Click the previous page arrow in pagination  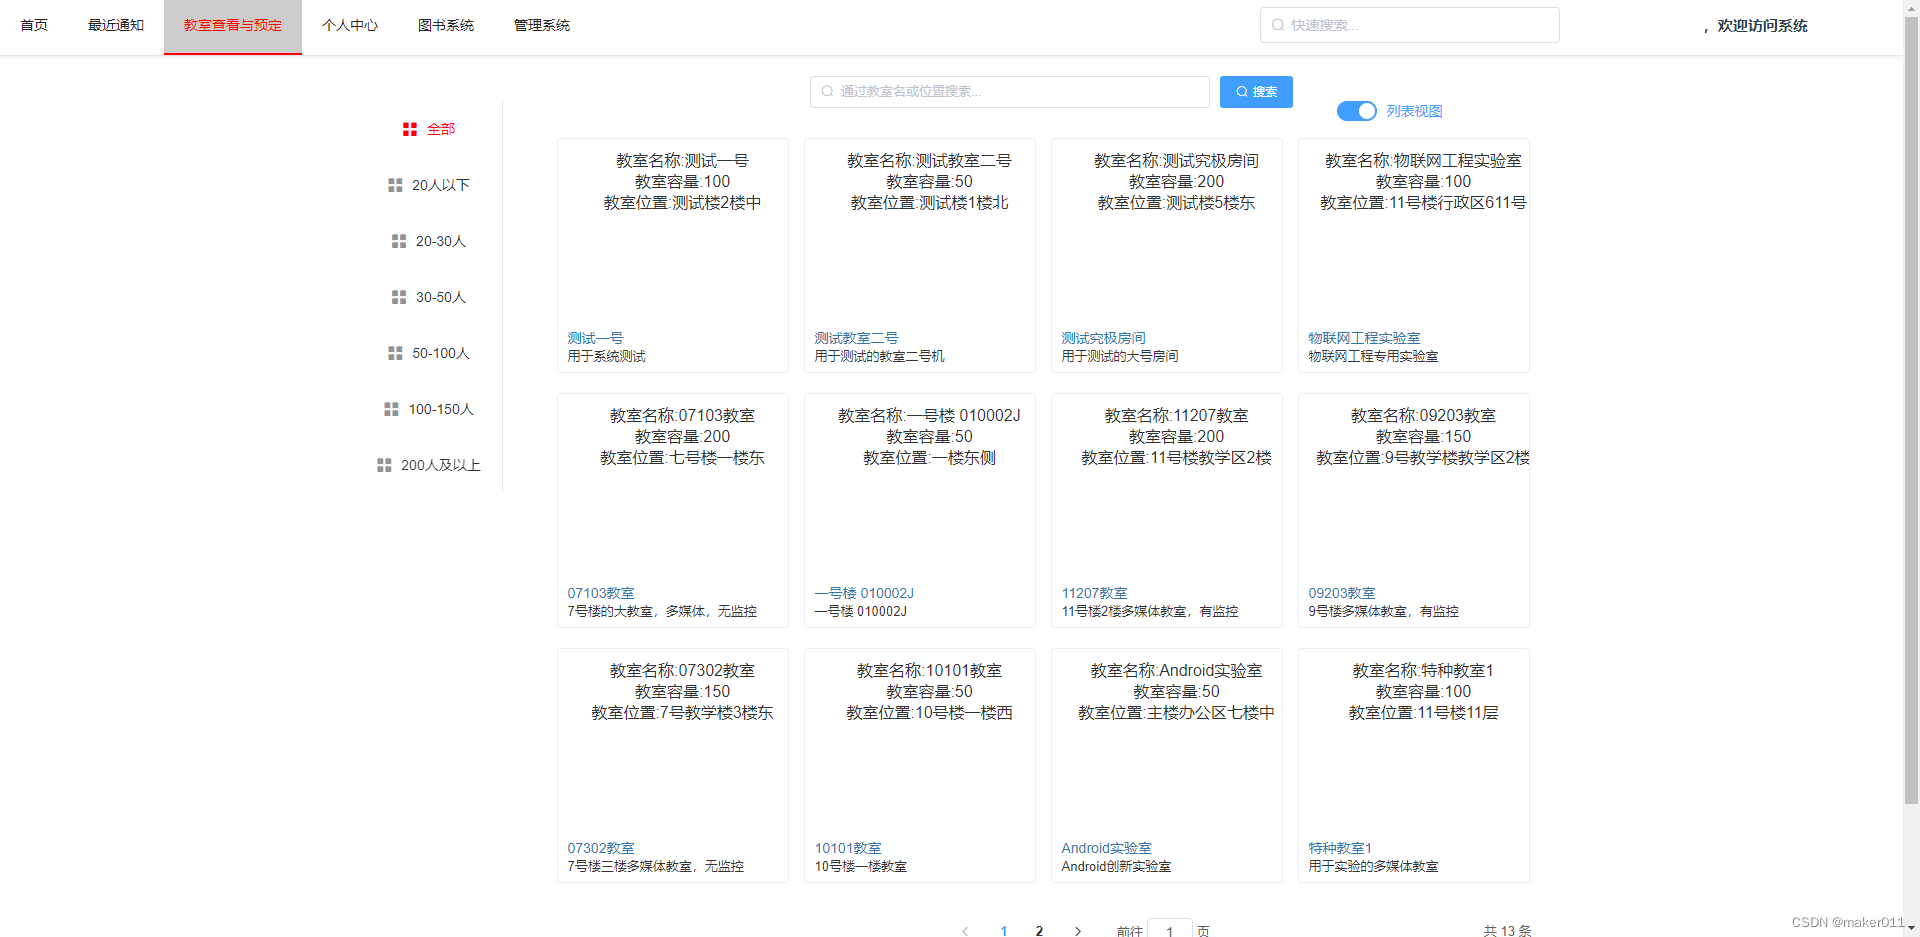[965, 931]
